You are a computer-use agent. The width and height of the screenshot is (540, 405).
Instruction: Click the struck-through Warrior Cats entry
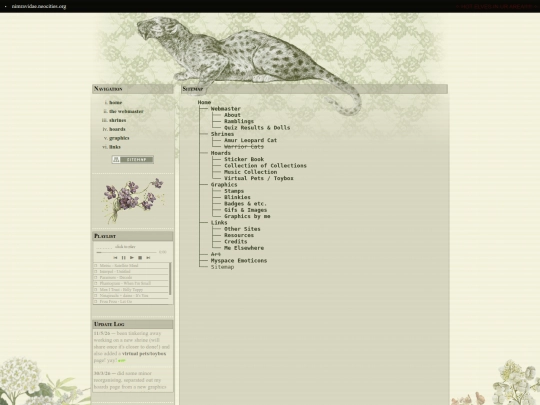tap(244, 147)
